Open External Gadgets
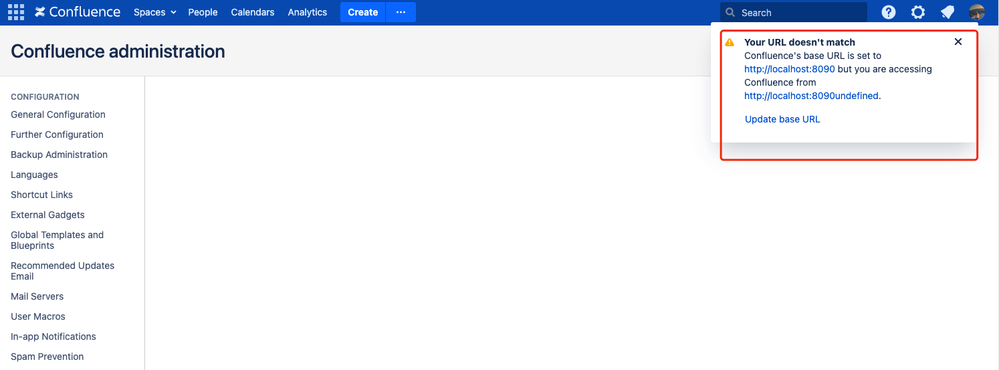 coord(48,215)
